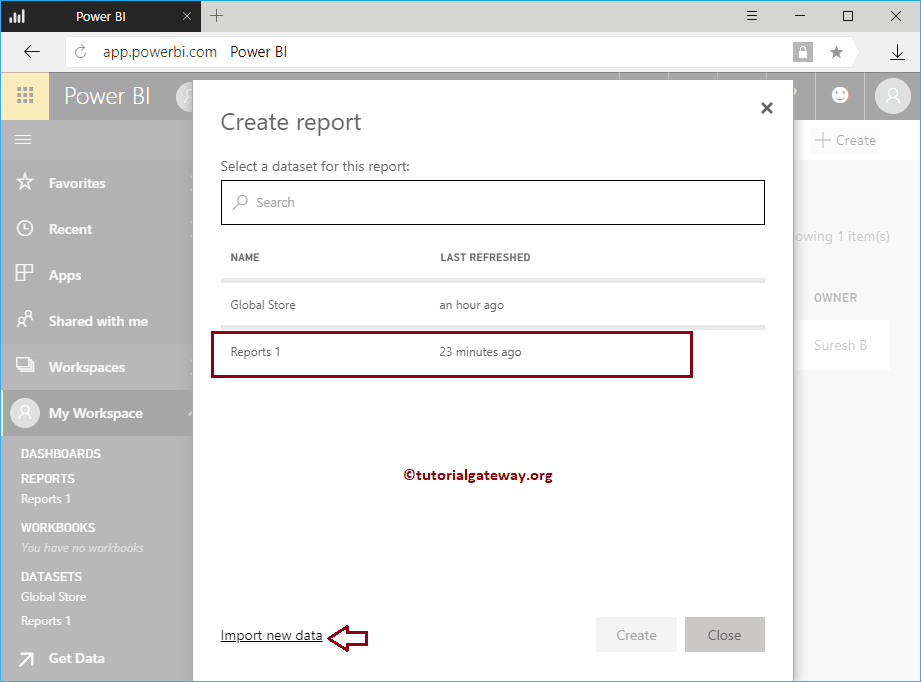Open the Power BI app launcher grid
This screenshot has width=921, height=682.
click(x=25, y=96)
